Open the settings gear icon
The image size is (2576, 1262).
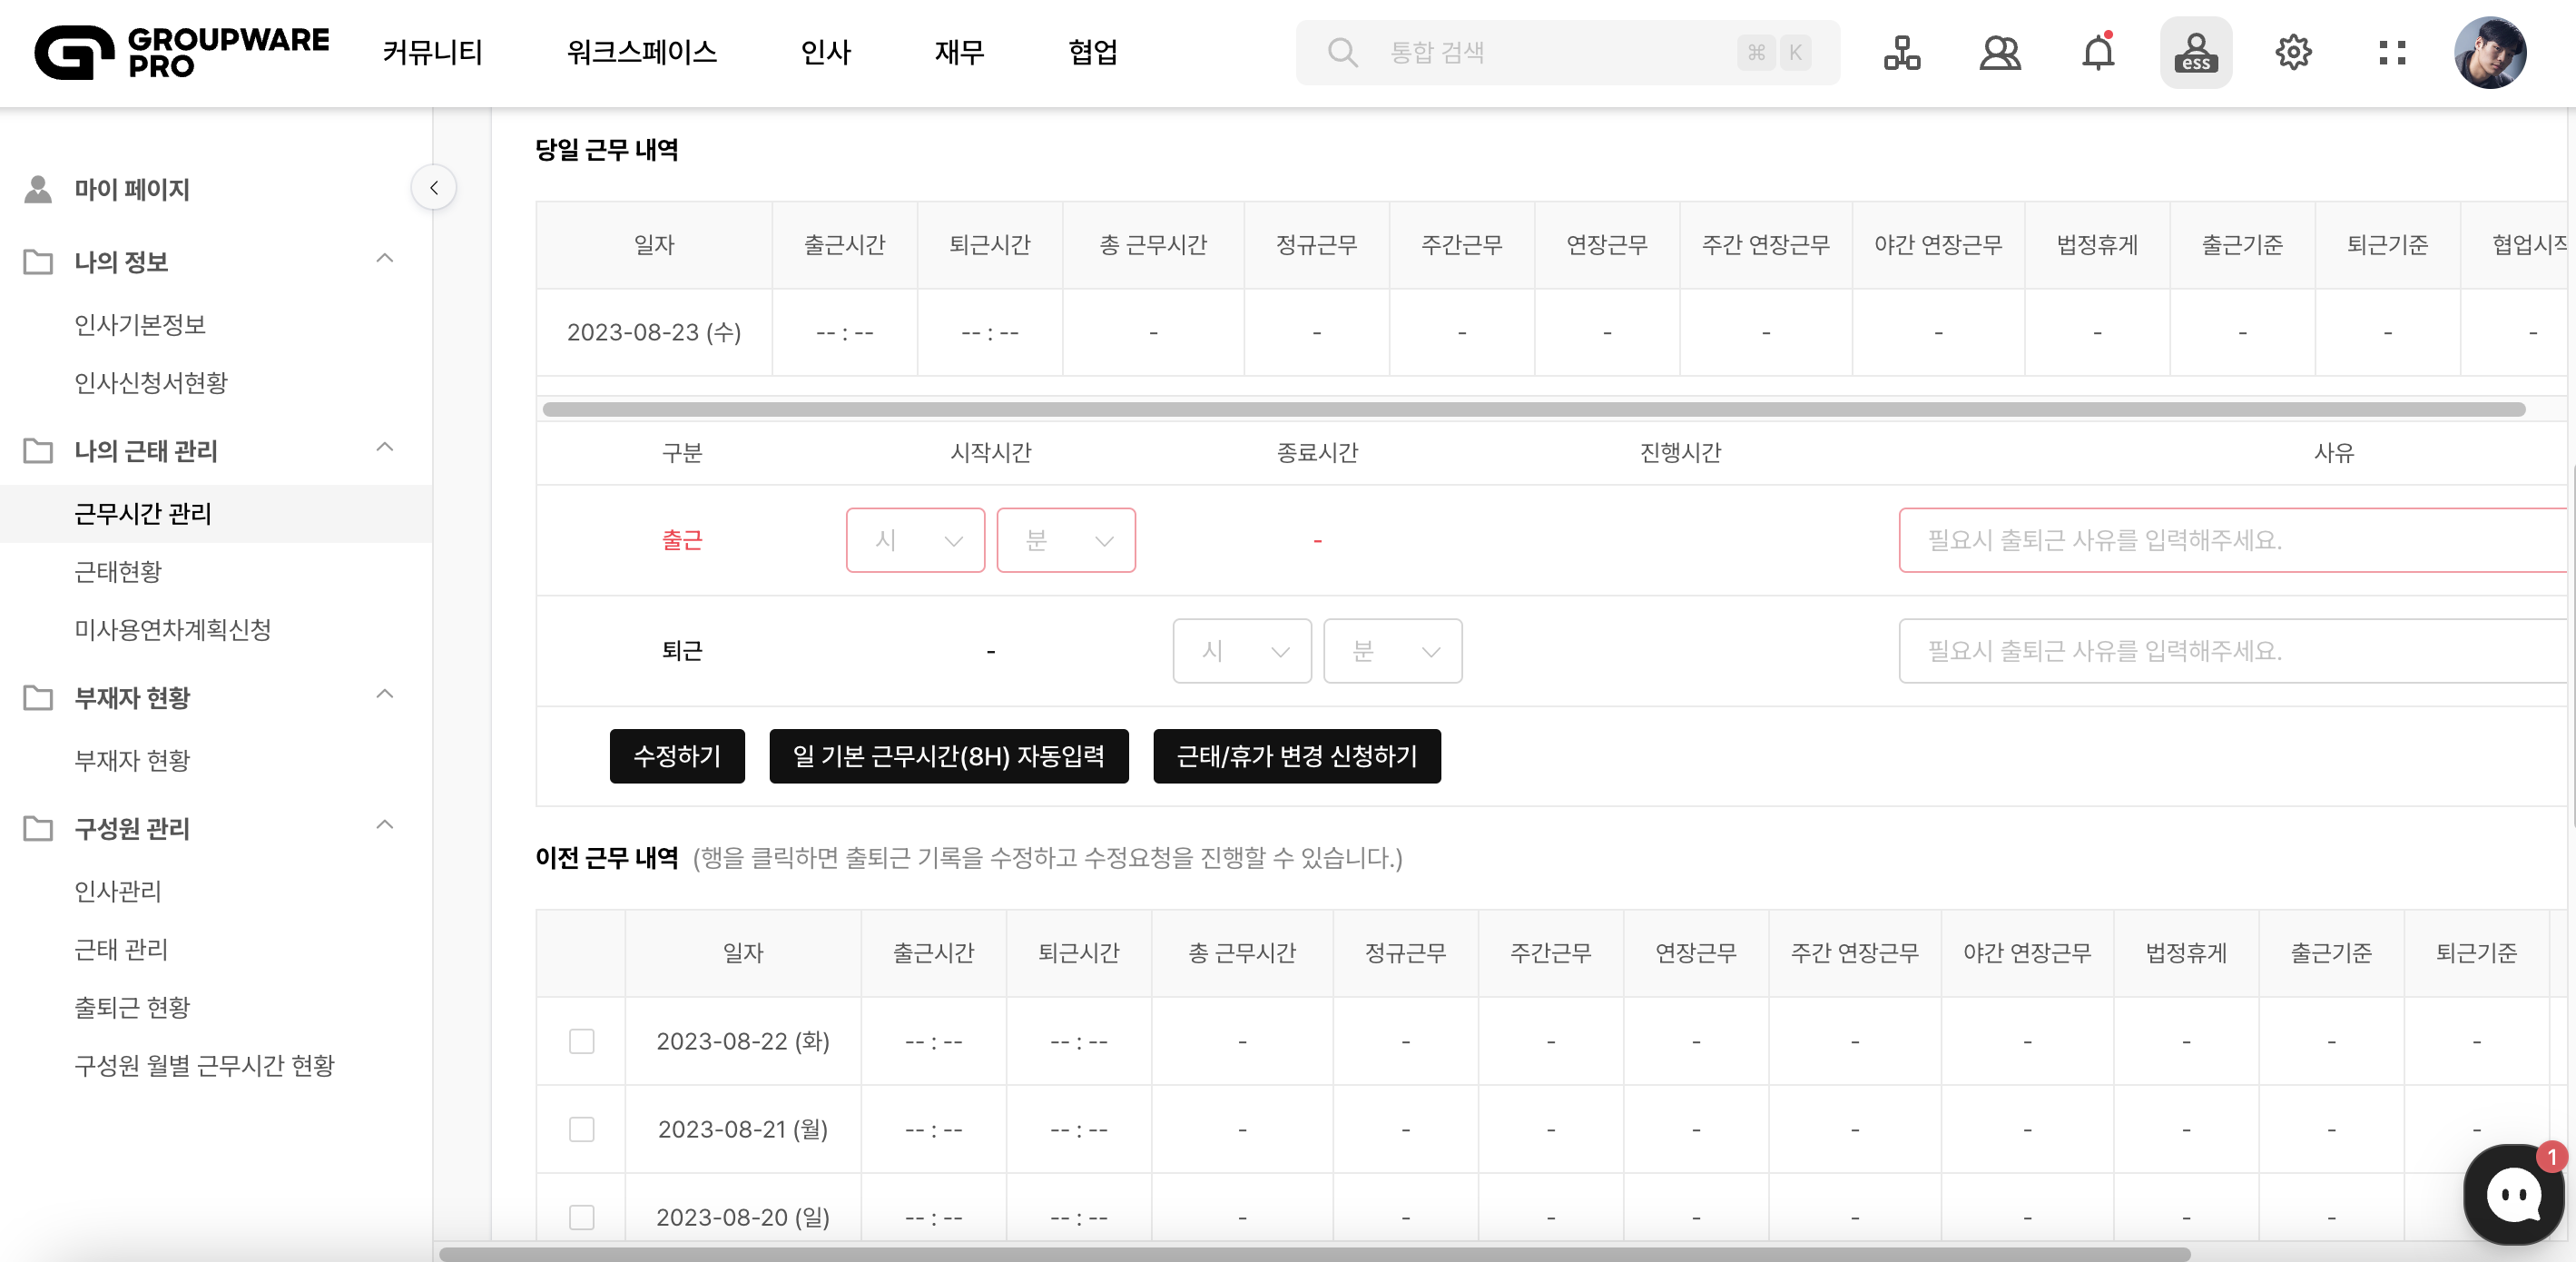coord(2293,52)
